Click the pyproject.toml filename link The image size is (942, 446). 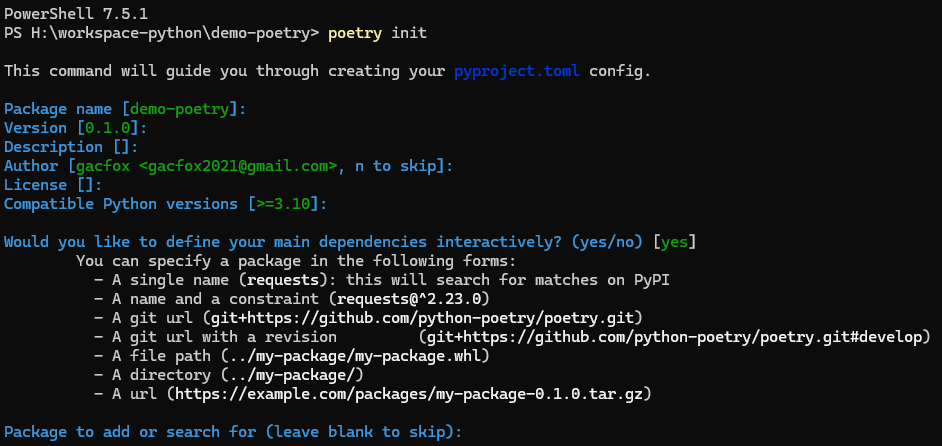click(x=517, y=71)
